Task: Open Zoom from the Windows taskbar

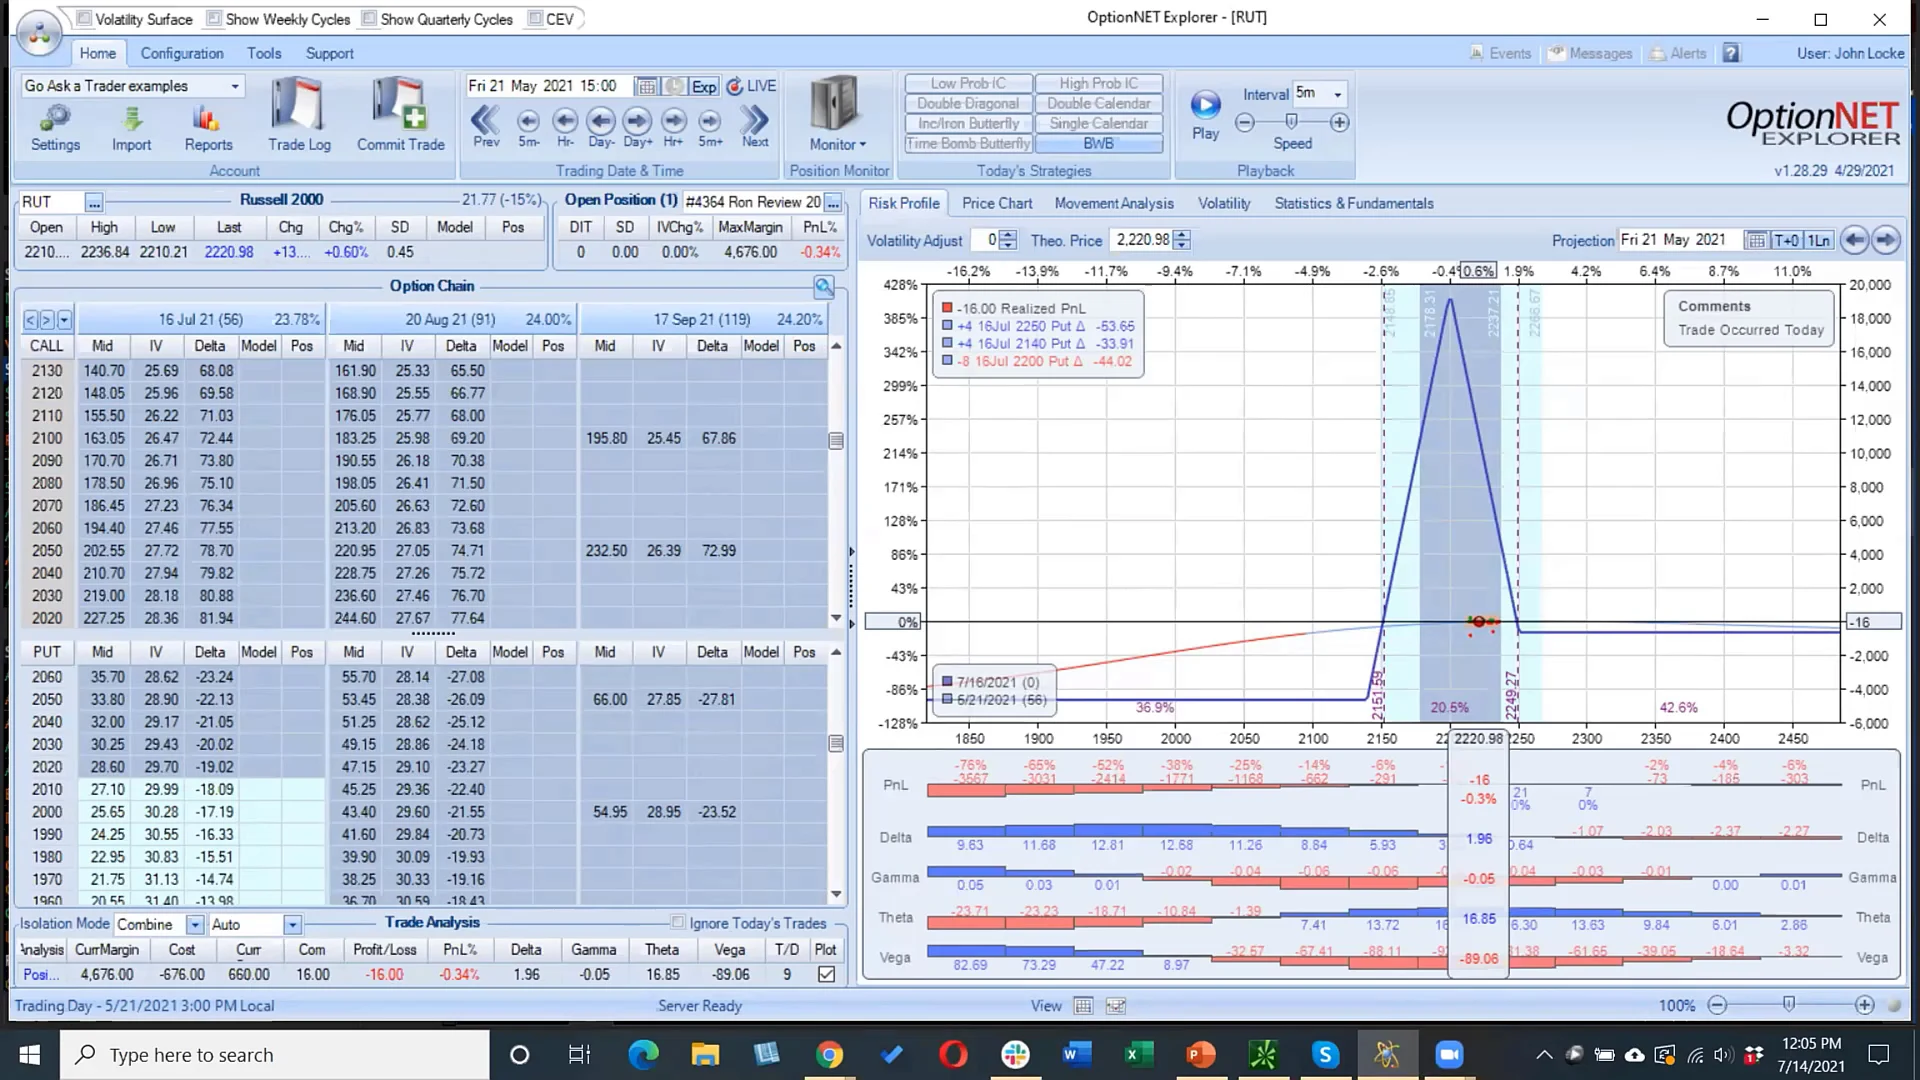Action: (1449, 1054)
